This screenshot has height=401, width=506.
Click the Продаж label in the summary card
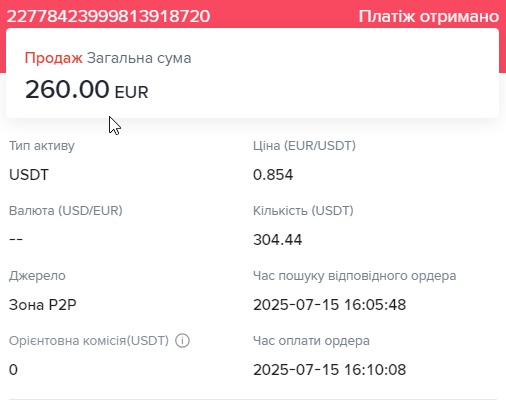pos(53,58)
